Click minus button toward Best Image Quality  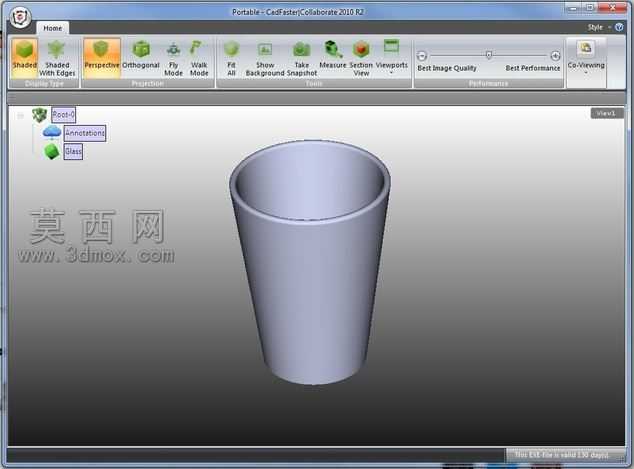point(422,55)
